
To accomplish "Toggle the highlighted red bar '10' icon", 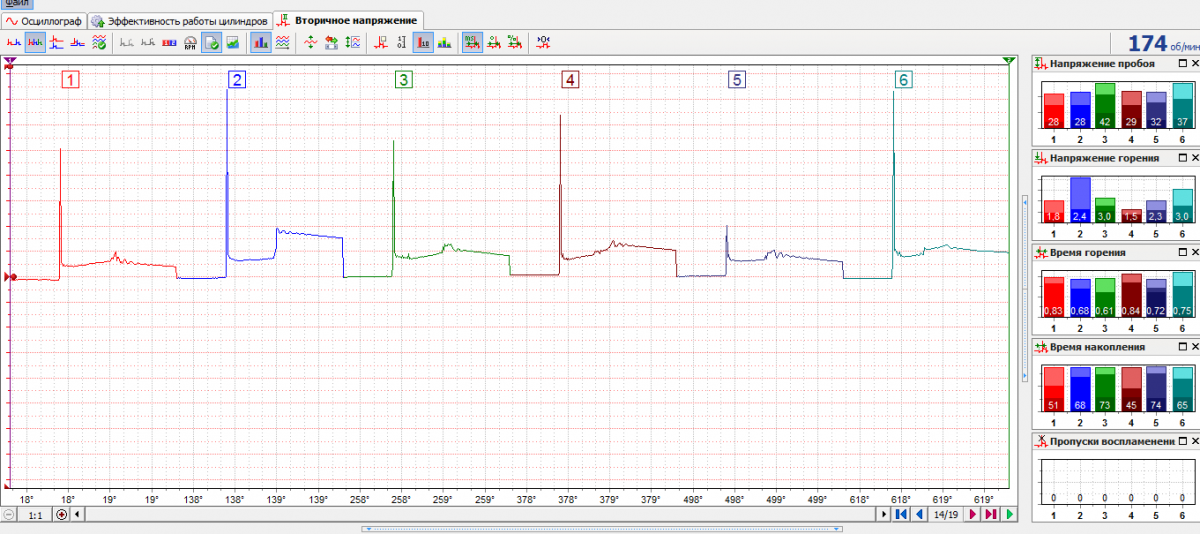I will 423,42.
